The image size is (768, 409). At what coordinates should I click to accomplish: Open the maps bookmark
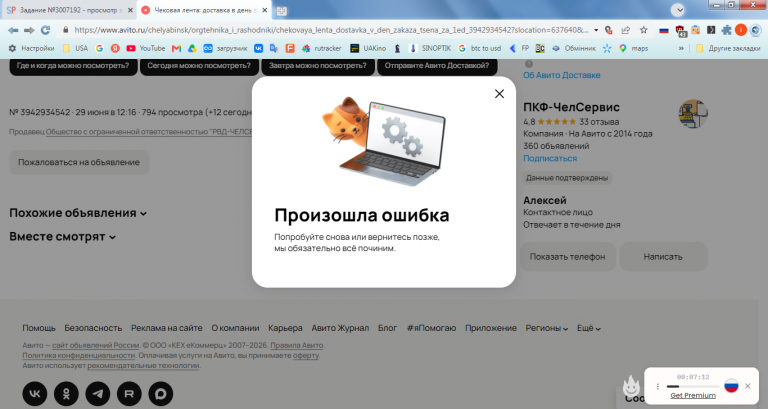pos(633,48)
